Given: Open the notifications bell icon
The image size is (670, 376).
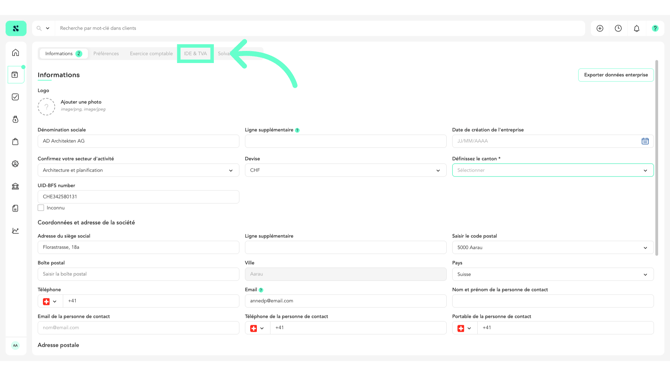Looking at the screenshot, I should [x=637, y=28].
